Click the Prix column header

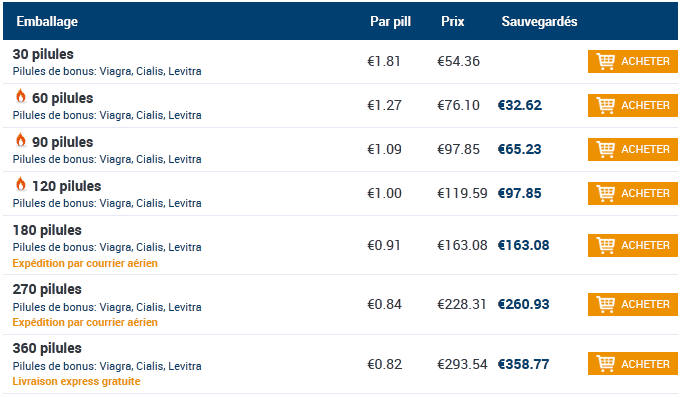[452, 21]
